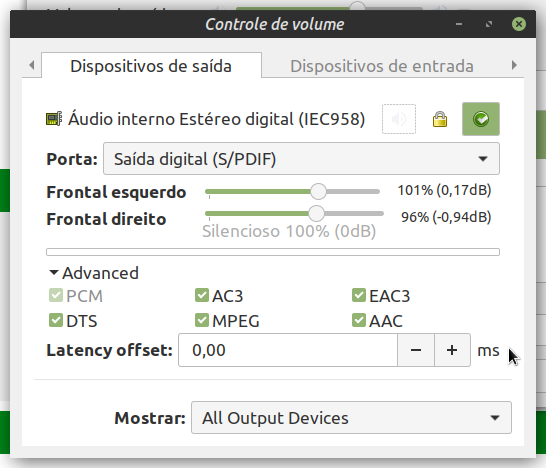The width and height of the screenshot is (546, 468).
Task: Increase latency offset with plus button
Action: pyautogui.click(x=452, y=350)
